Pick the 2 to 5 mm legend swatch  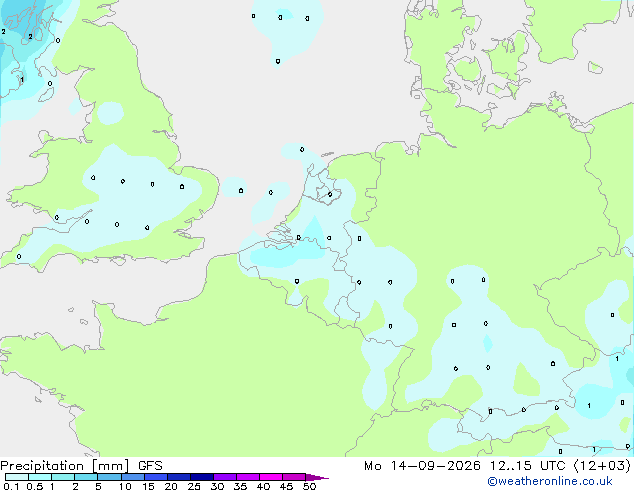click(86, 477)
